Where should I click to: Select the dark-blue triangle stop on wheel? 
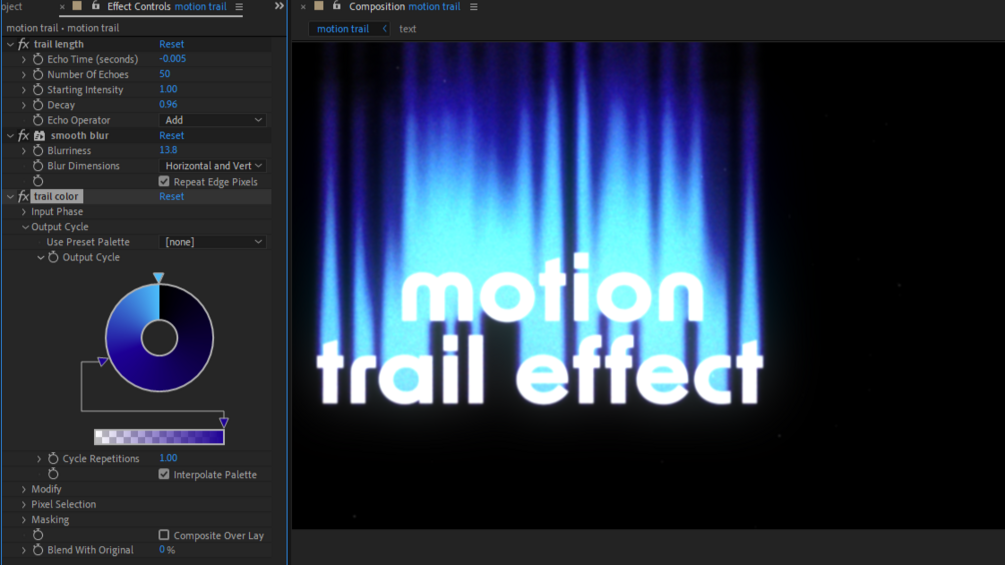point(103,362)
